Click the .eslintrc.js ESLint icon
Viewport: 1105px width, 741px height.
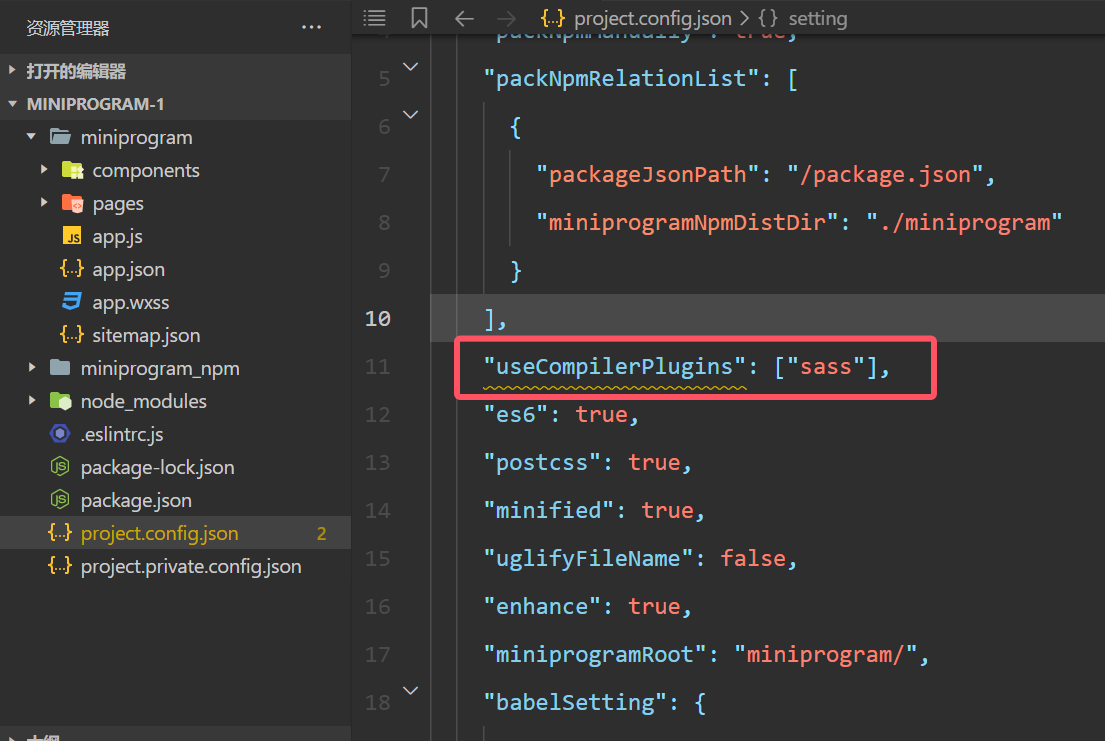click(x=58, y=434)
